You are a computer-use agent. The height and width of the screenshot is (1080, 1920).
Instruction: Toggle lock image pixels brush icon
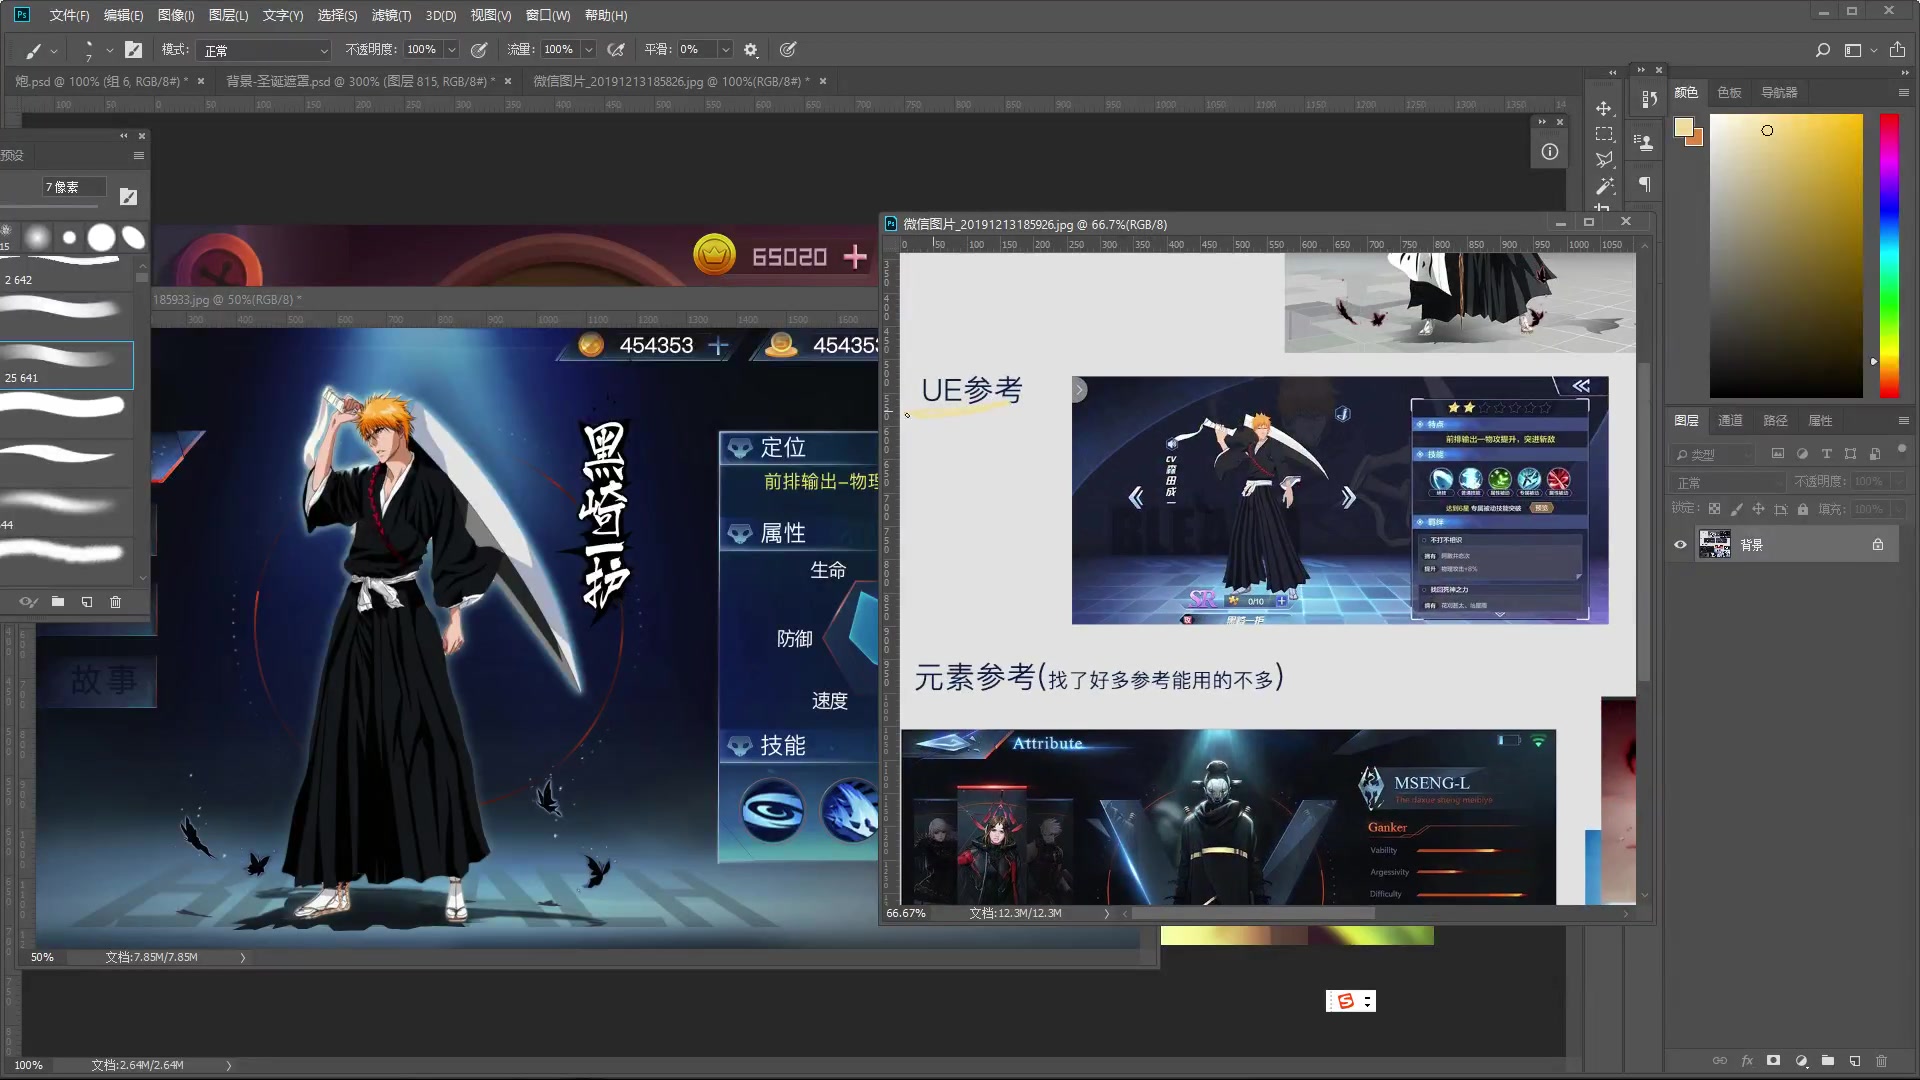1736,509
